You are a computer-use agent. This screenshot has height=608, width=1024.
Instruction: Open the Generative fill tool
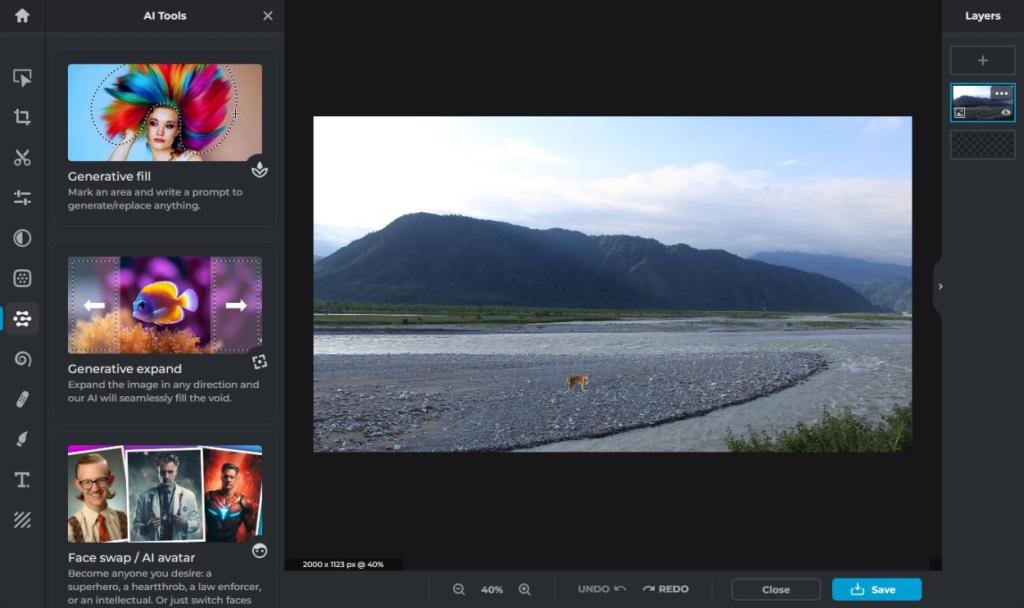point(165,130)
